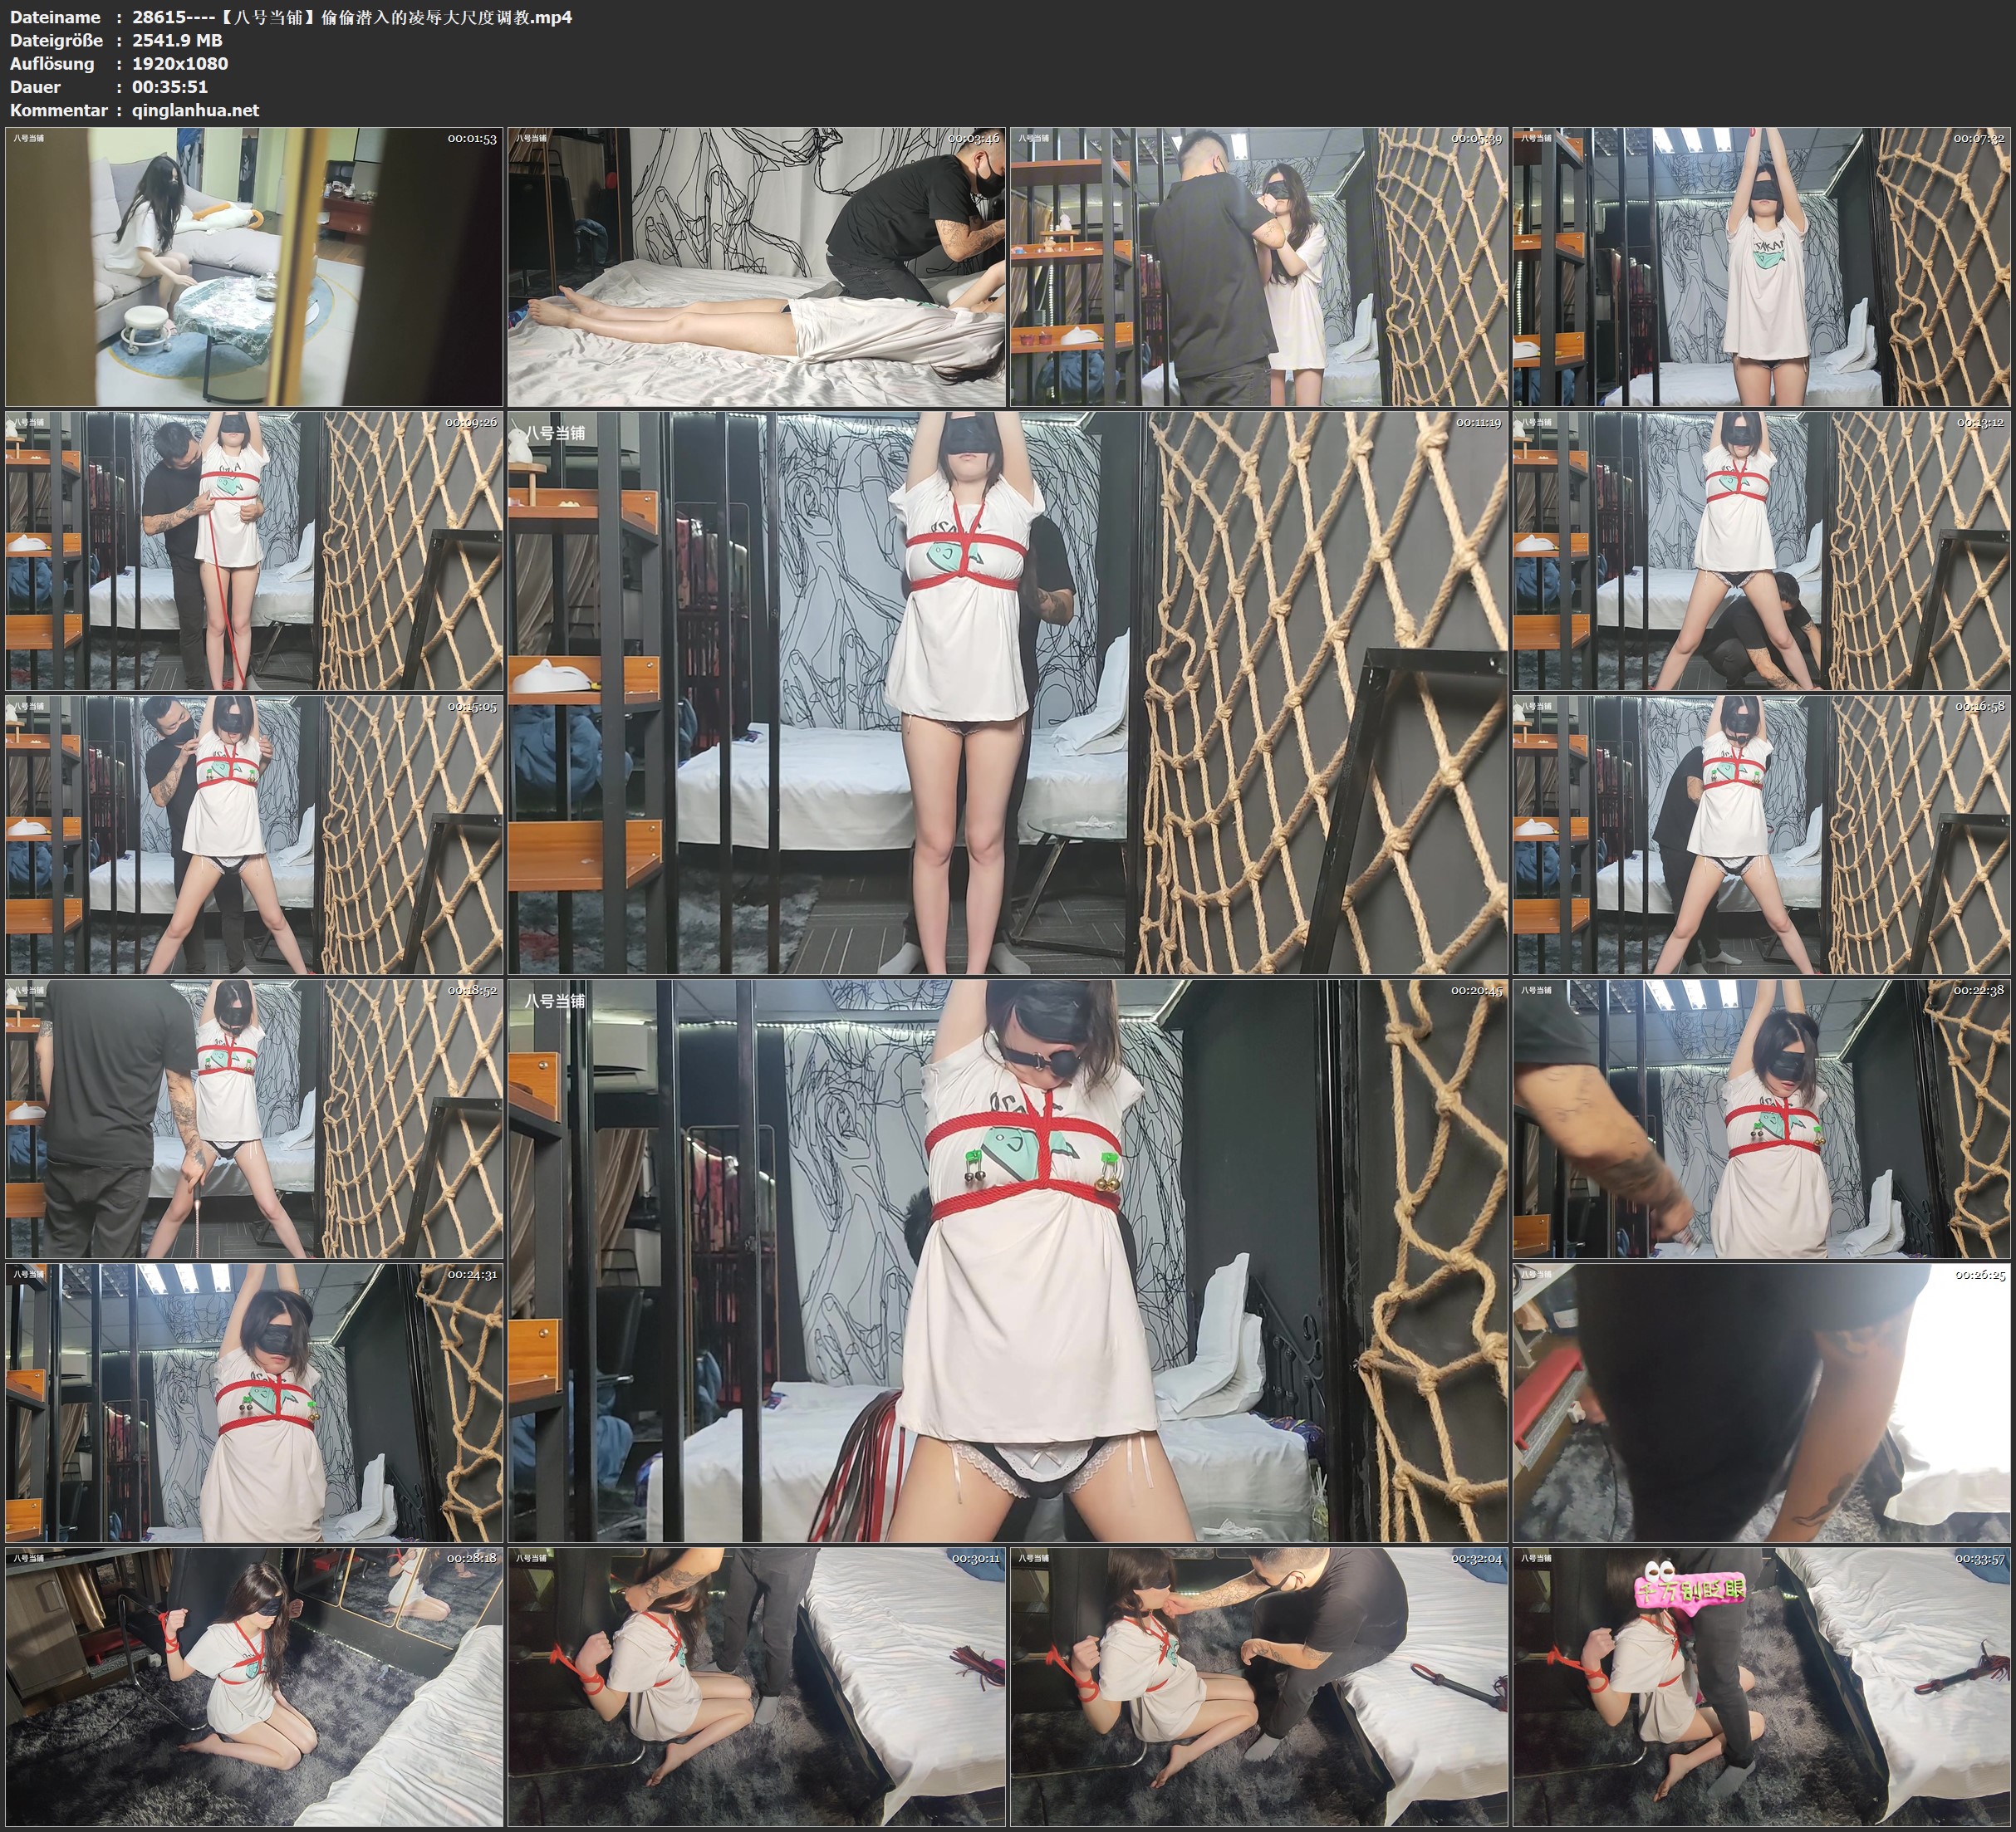Click the Dateiname .mp4 file name text

point(352,17)
